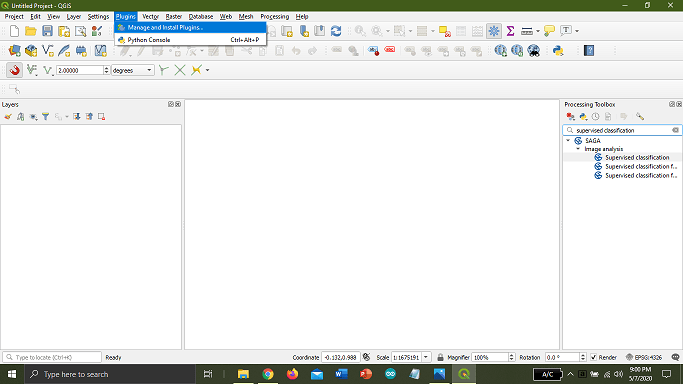This screenshot has width=683, height=384.
Task: Step the Magnifier value with its spinner arrows
Action: 511,357
